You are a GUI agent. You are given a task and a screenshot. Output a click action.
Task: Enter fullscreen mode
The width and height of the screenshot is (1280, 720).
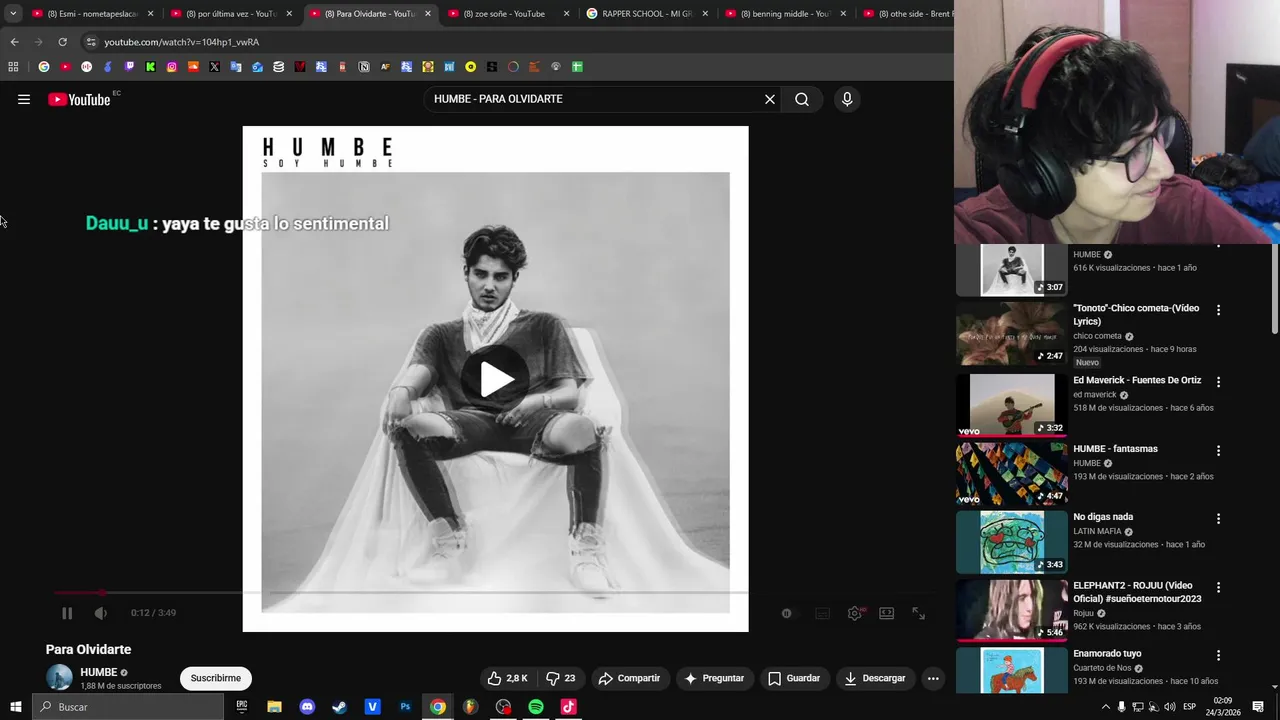(x=919, y=613)
